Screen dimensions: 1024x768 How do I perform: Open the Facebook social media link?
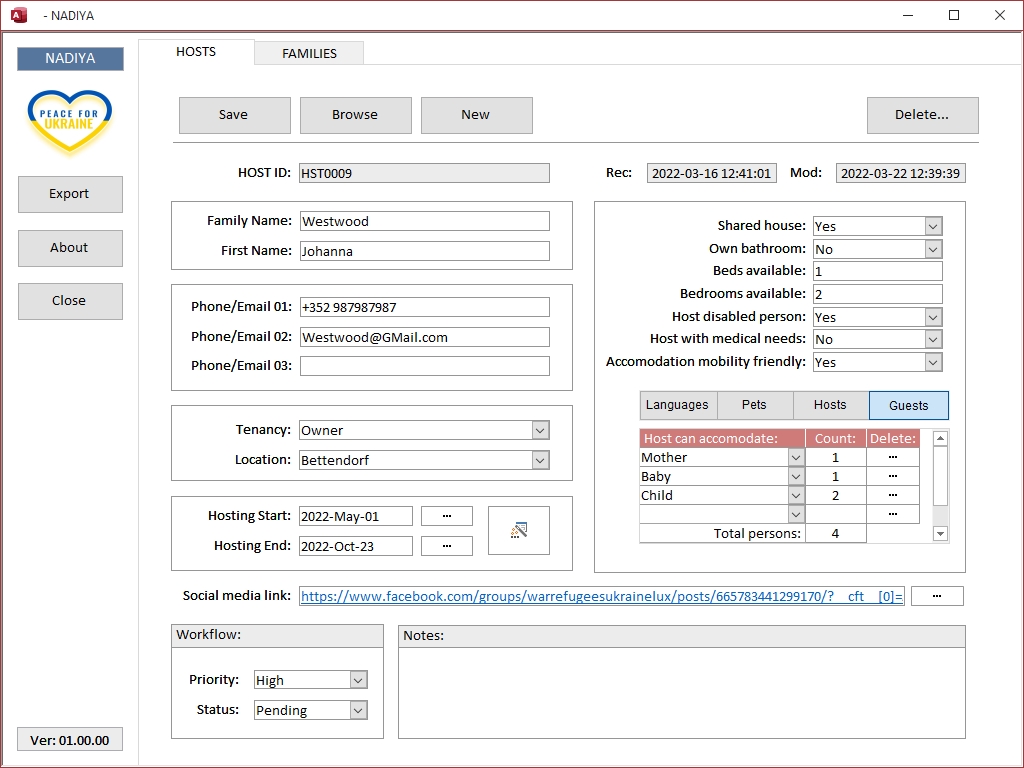pyautogui.click(x=602, y=596)
